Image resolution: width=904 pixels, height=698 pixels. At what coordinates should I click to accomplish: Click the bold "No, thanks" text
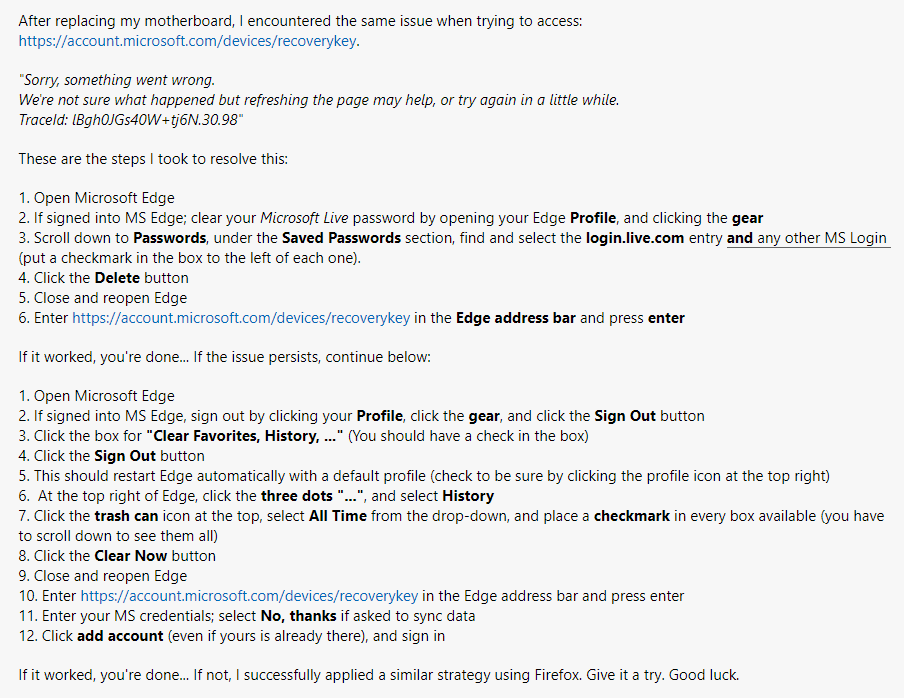click(x=299, y=616)
